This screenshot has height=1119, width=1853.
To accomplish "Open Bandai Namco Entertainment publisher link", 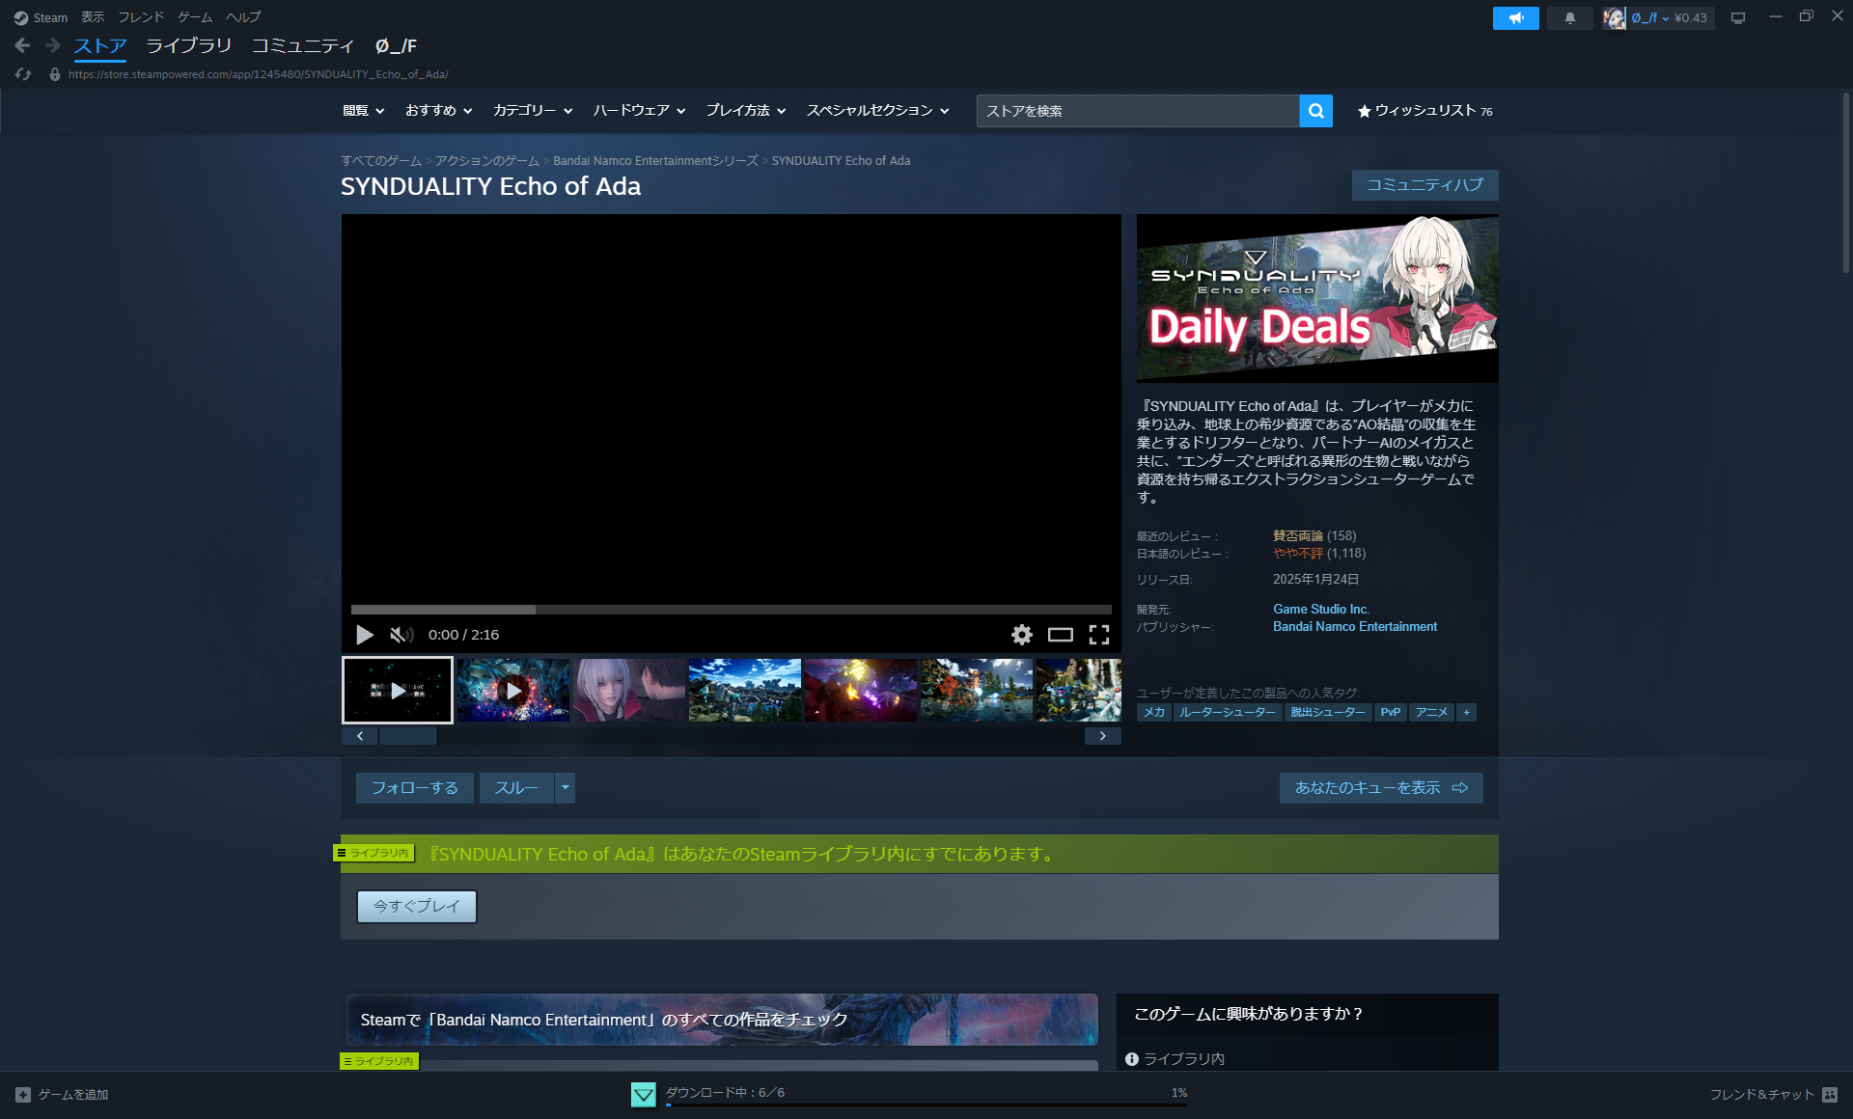I will (1354, 627).
